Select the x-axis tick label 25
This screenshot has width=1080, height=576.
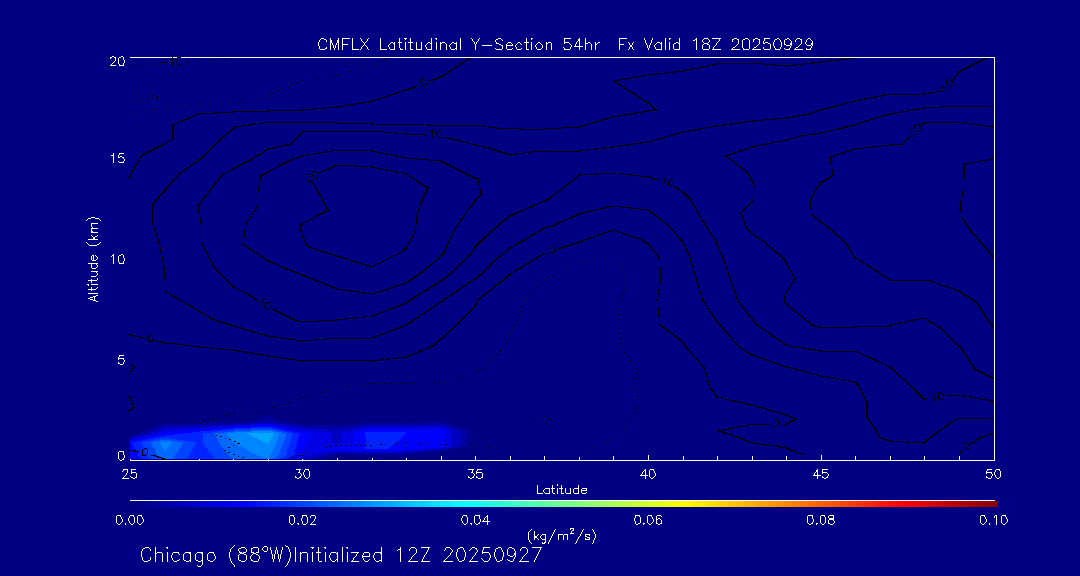129,475
